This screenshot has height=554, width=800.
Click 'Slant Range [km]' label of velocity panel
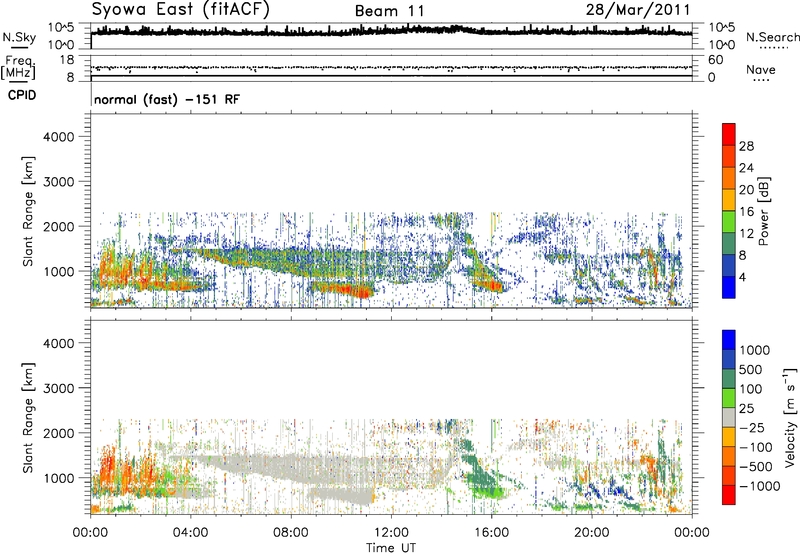28,418
